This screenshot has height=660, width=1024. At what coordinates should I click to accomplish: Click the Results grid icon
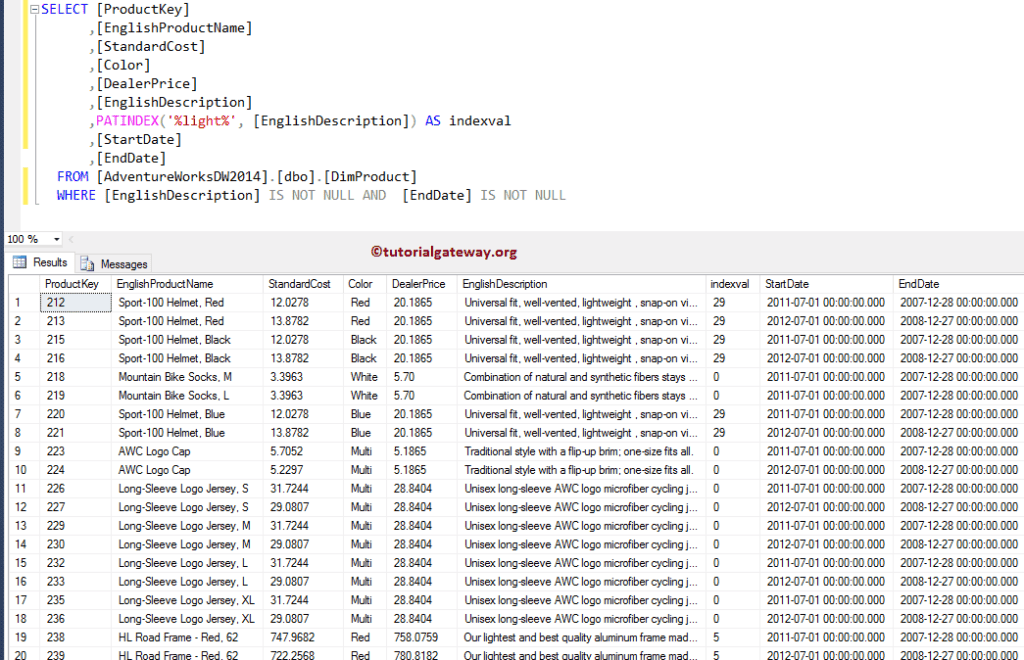point(20,262)
